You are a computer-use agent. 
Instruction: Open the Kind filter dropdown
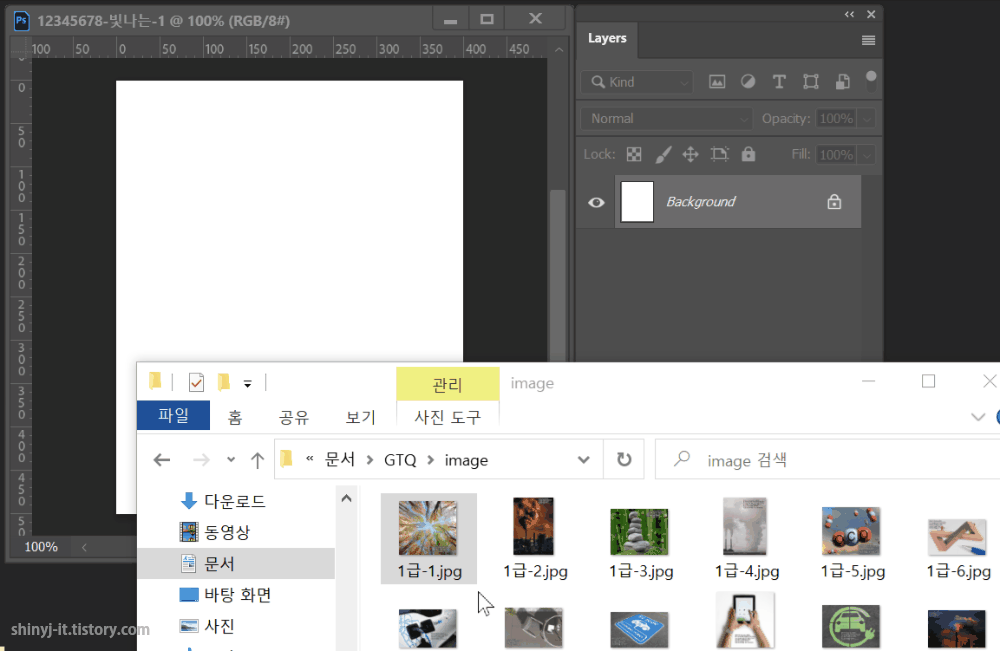pos(636,82)
